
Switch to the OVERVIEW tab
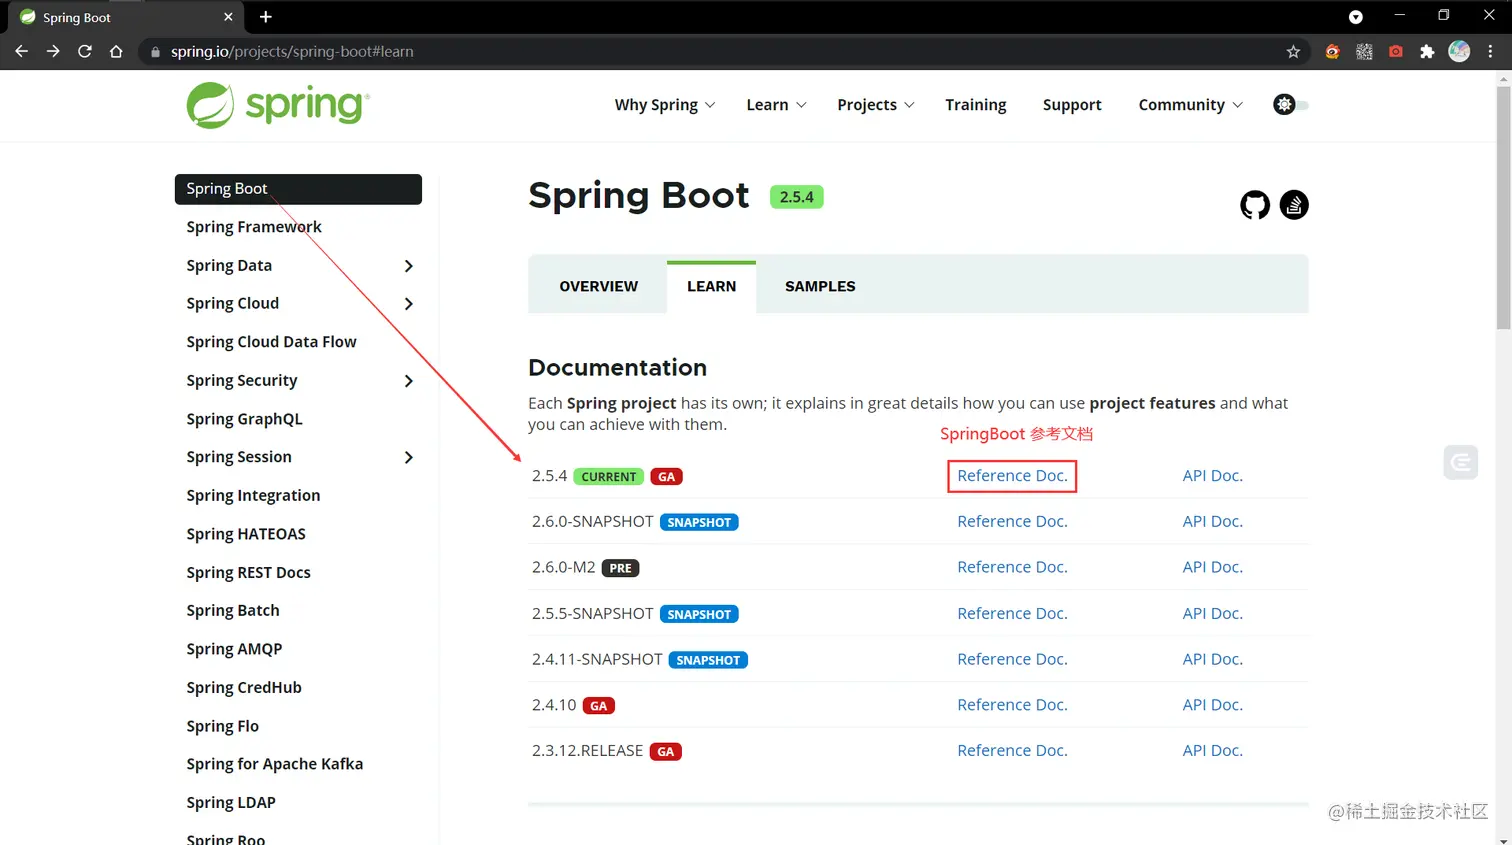click(x=598, y=286)
